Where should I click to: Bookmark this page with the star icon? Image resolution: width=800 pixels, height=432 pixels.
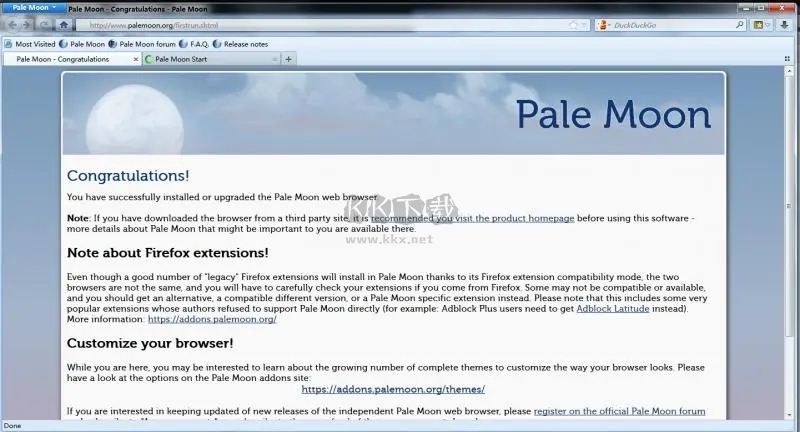(x=573, y=25)
